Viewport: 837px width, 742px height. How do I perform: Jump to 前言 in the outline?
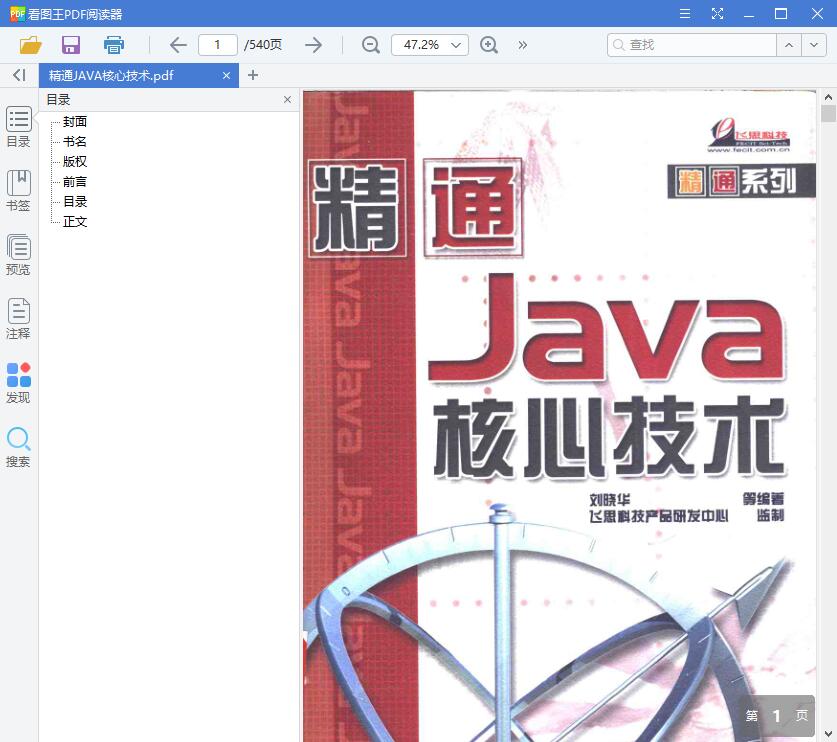coord(75,181)
